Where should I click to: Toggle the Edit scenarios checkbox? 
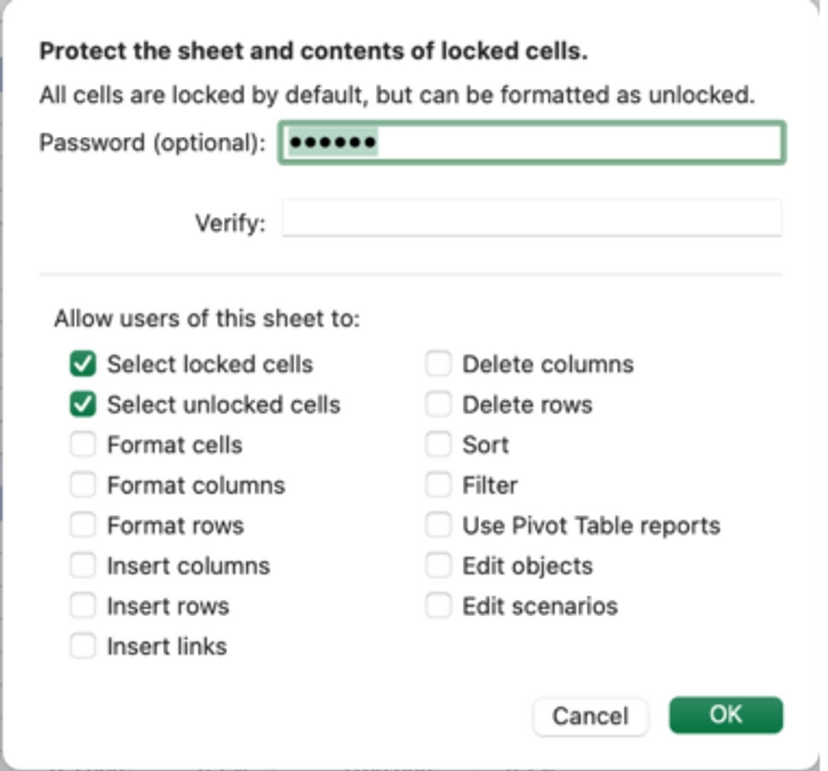438,606
